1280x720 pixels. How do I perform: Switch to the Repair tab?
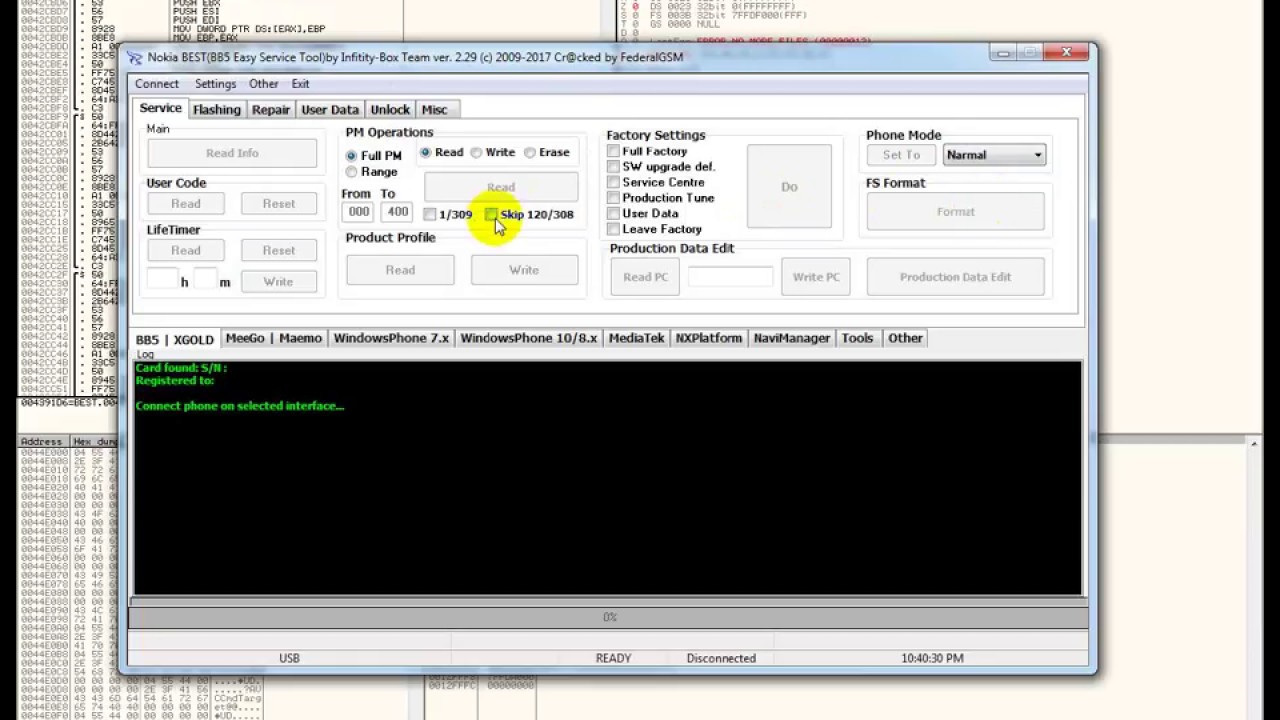(x=271, y=110)
